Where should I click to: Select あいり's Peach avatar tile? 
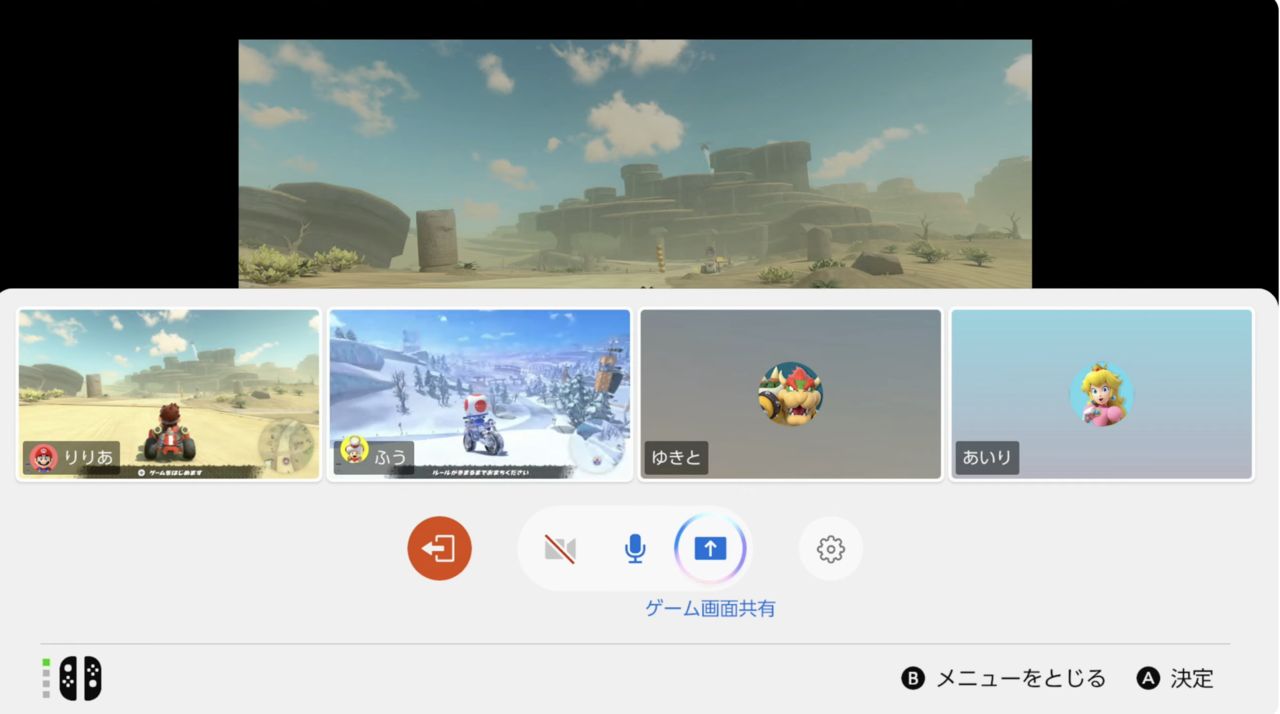(1101, 394)
